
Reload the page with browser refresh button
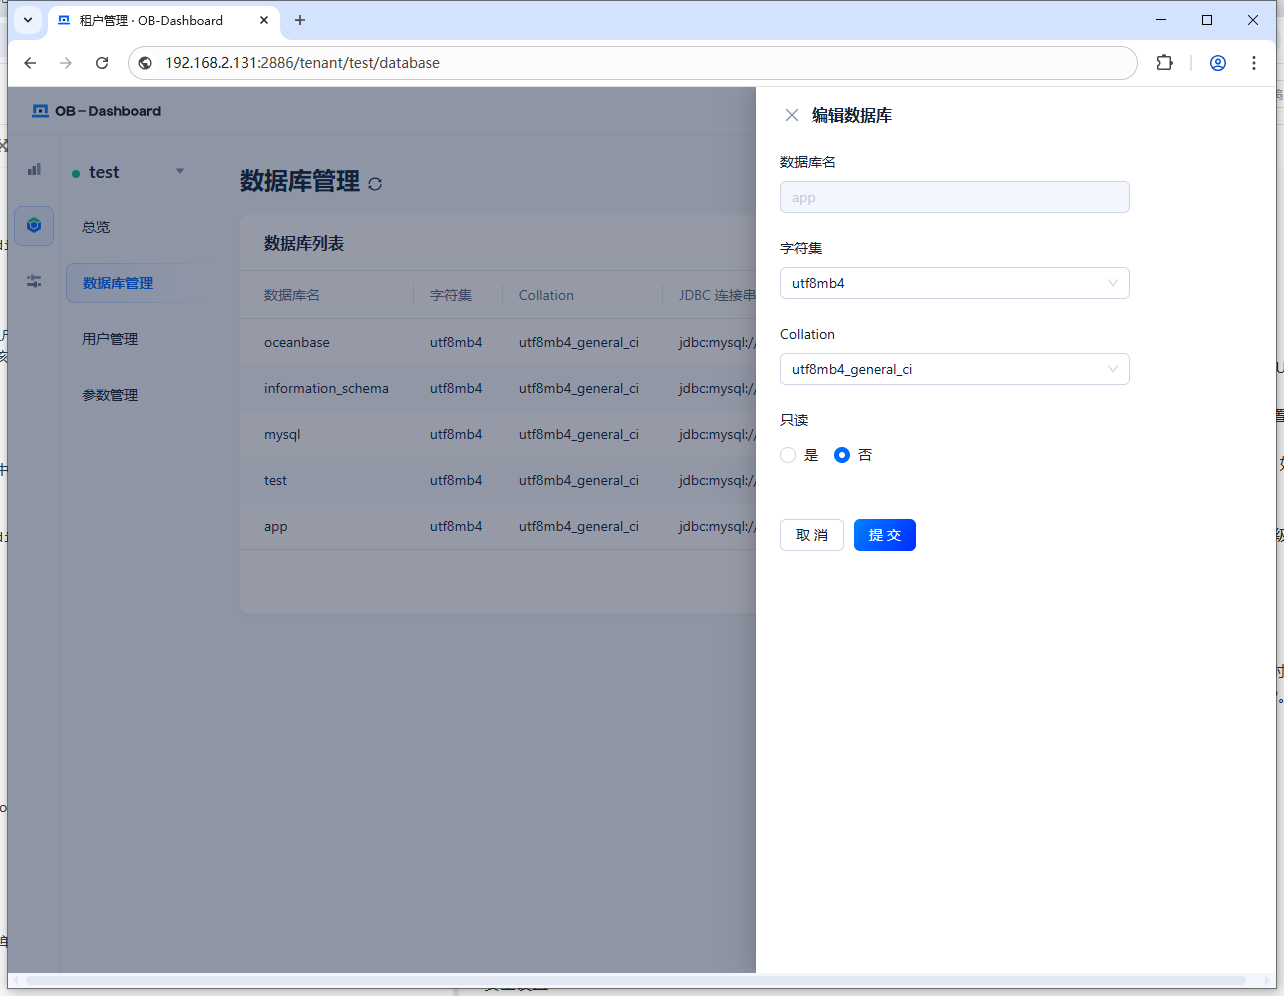click(102, 63)
